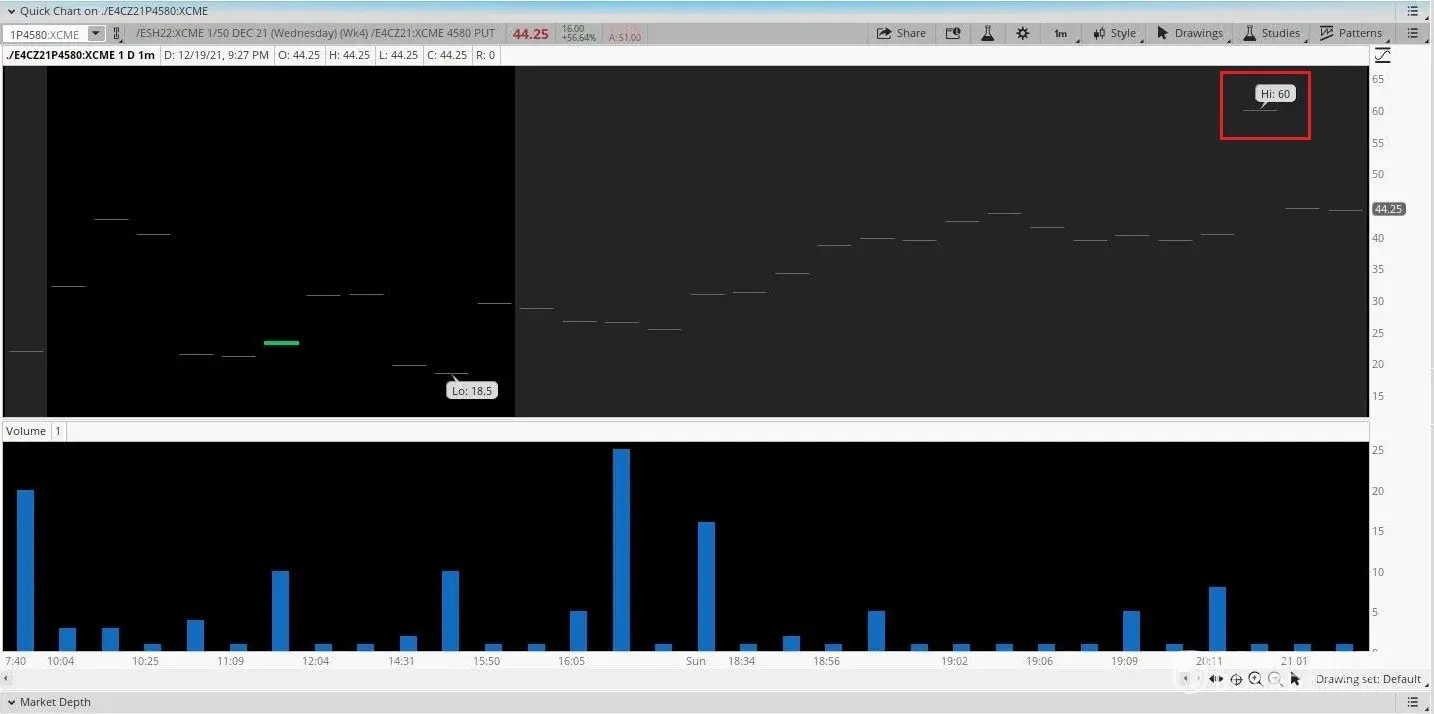Screen dimensions: 1434x714
Task: Click the date D: 12/19/21, 9:27 PM
Action: coord(216,55)
